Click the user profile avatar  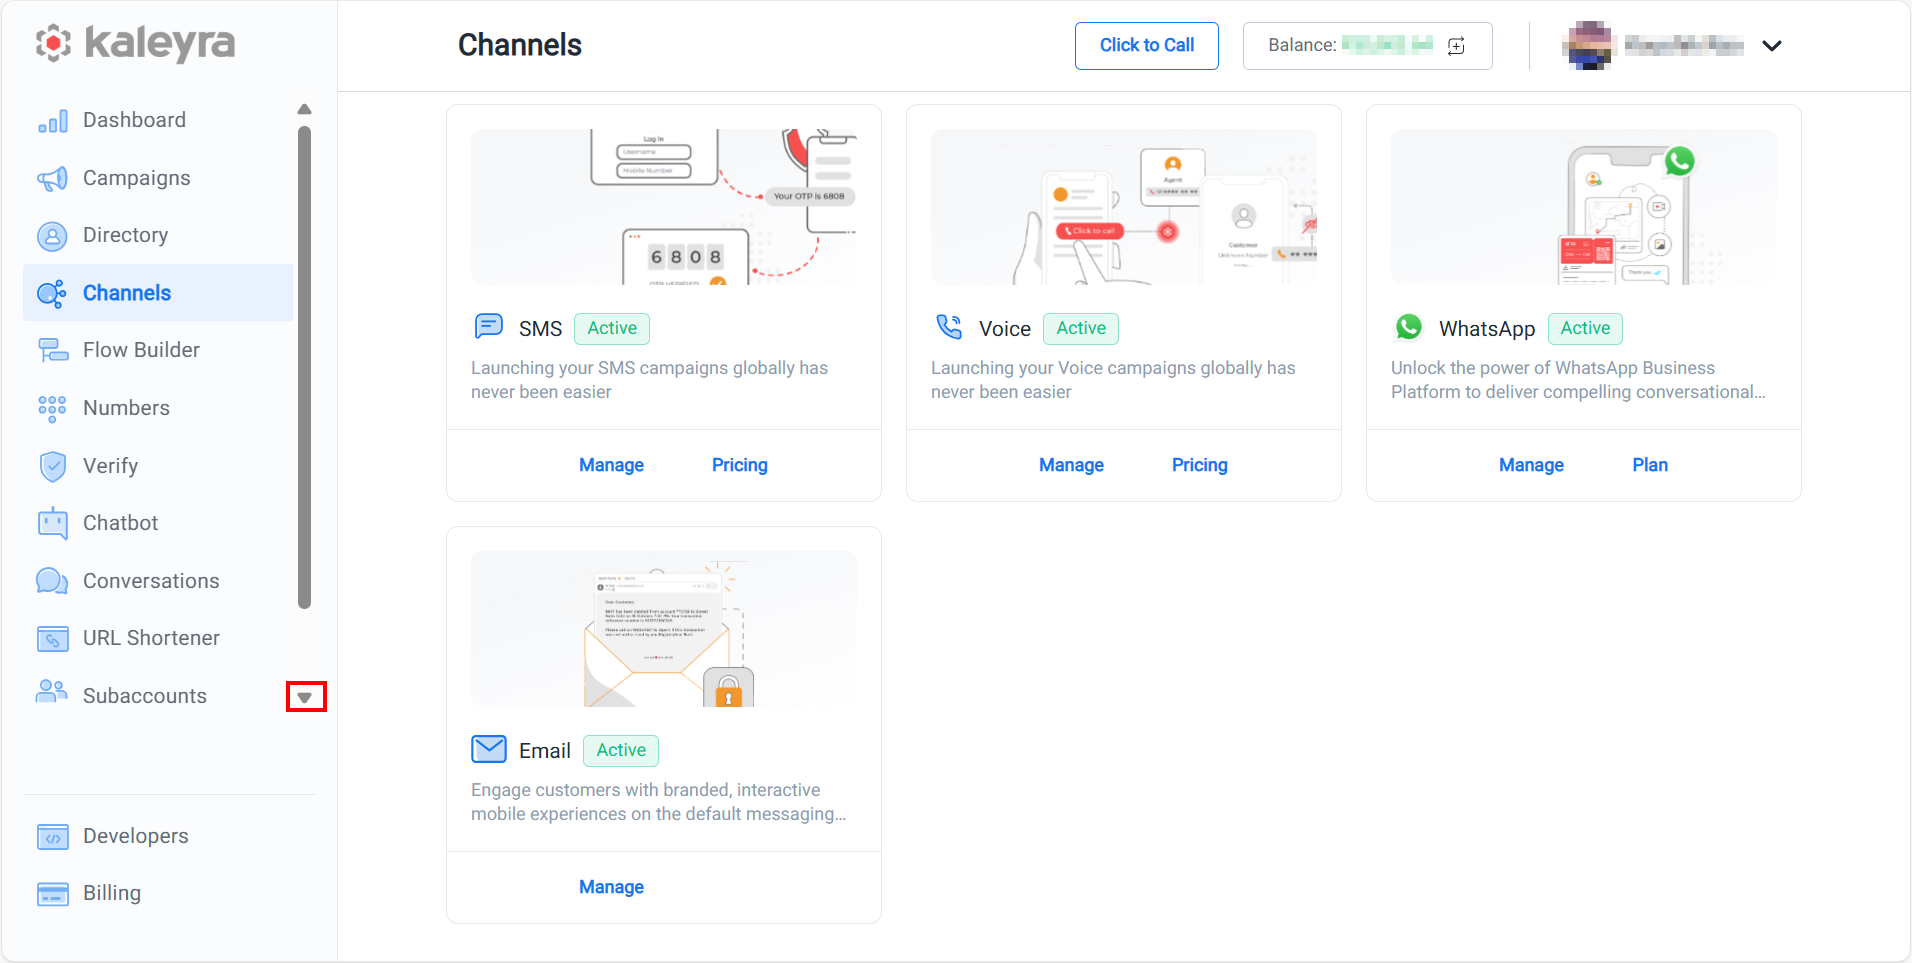coord(1588,46)
